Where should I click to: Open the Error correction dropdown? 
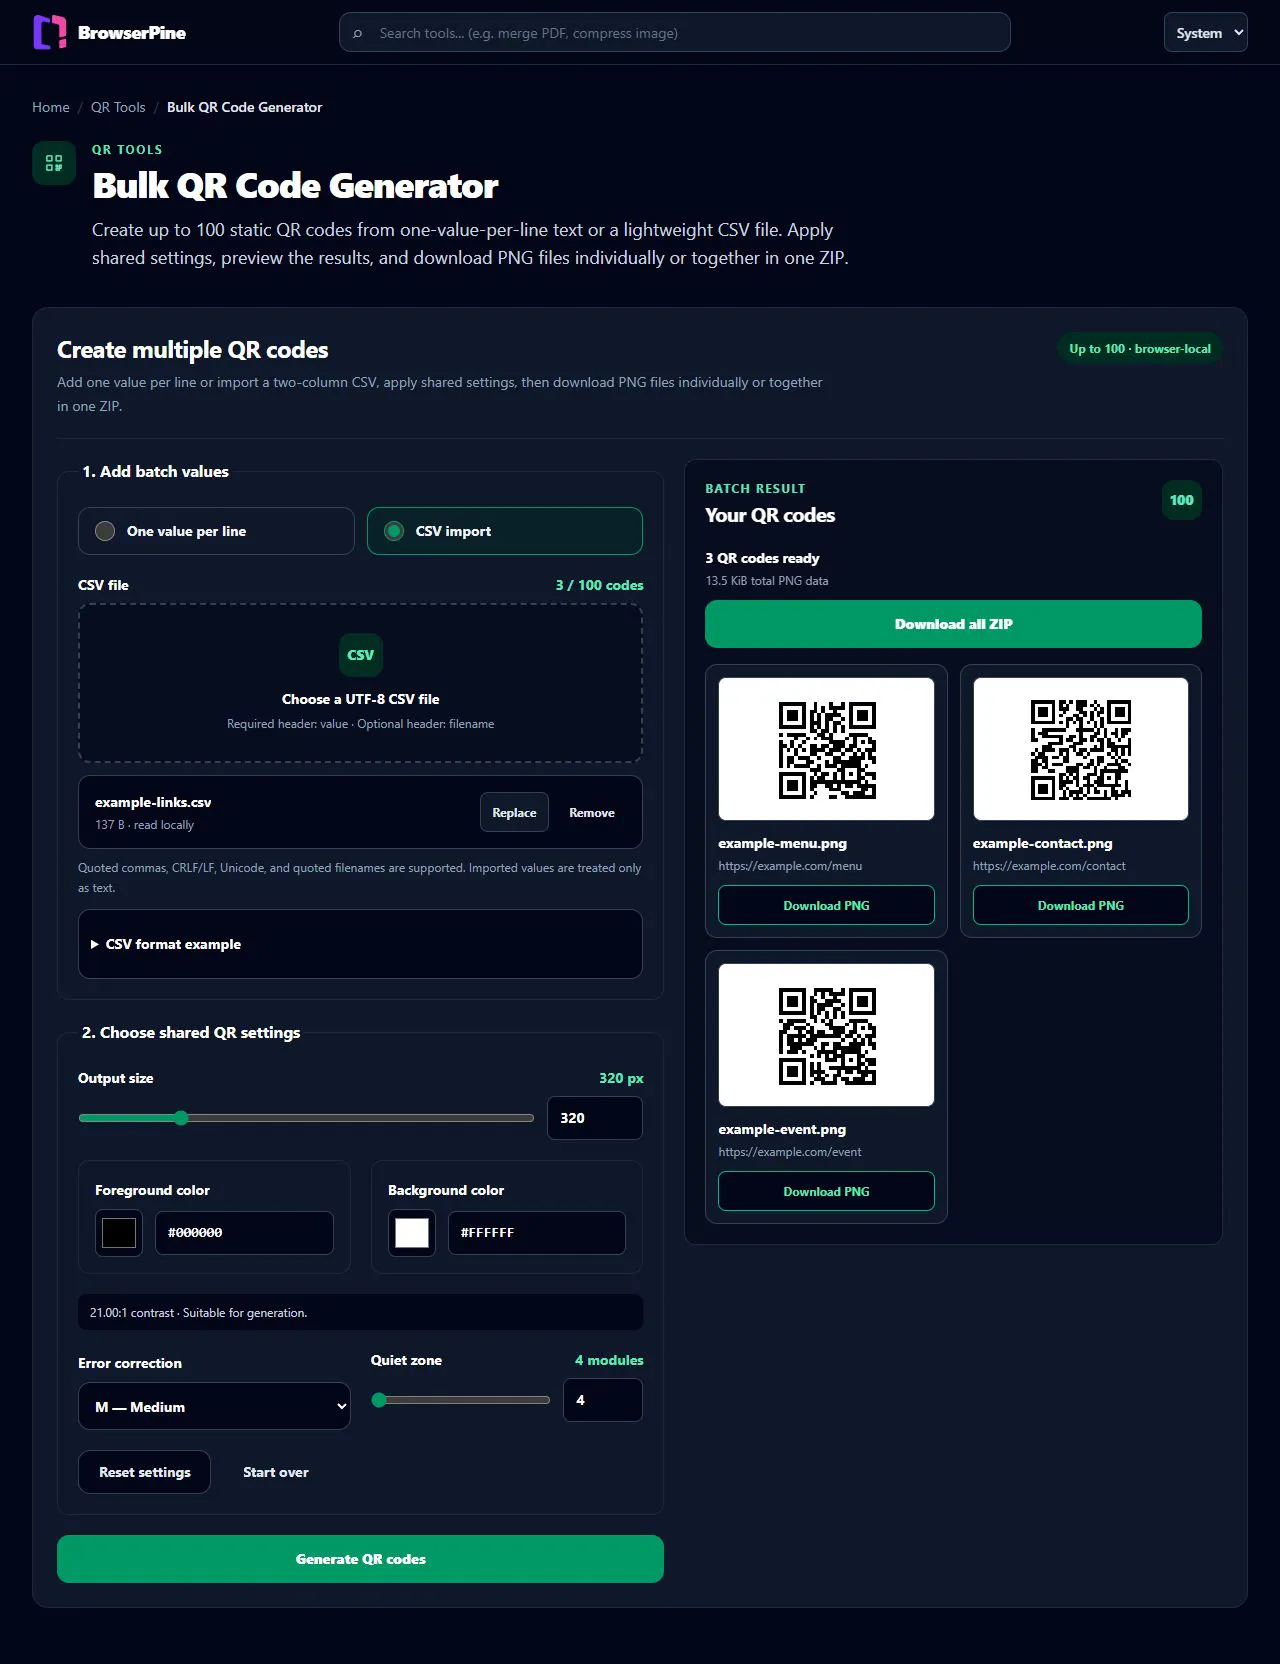(214, 1406)
